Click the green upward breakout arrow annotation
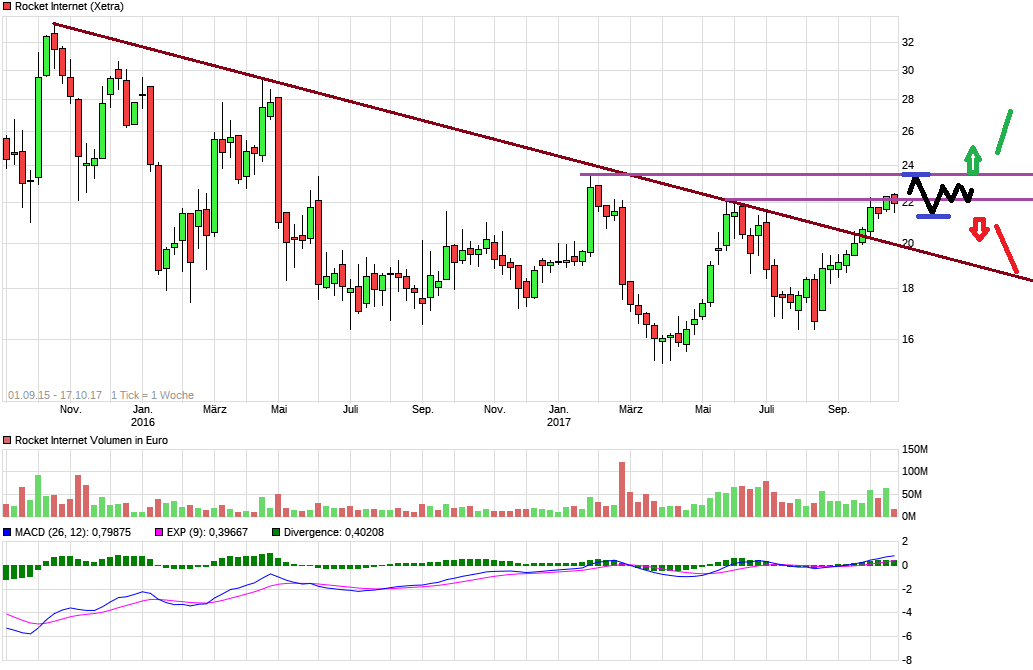 (972, 162)
